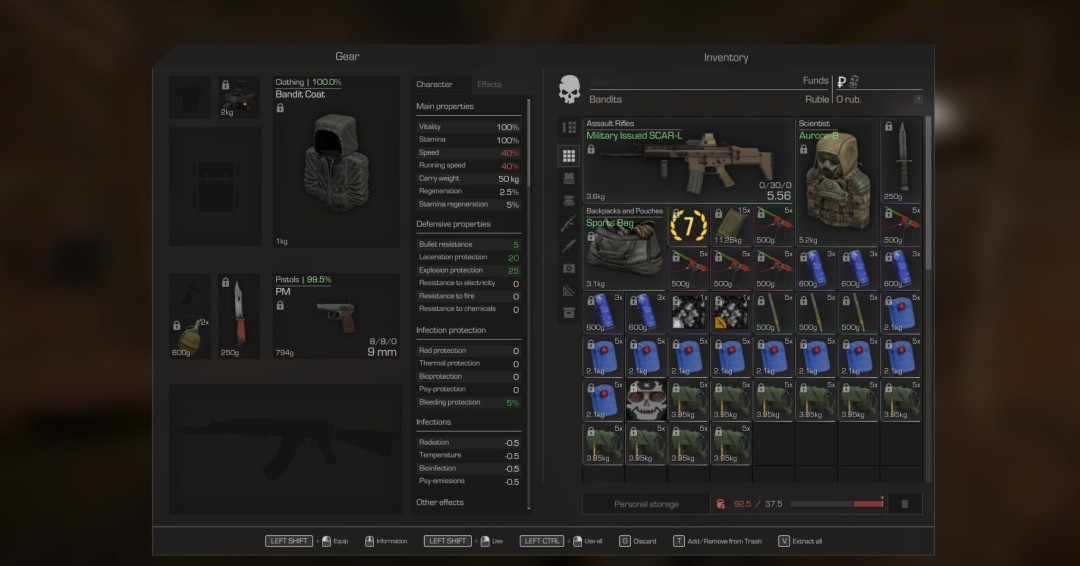This screenshot has width=1080, height=566.
Task: Select the Military Issued SCAR-L rifle
Action: coord(688,160)
